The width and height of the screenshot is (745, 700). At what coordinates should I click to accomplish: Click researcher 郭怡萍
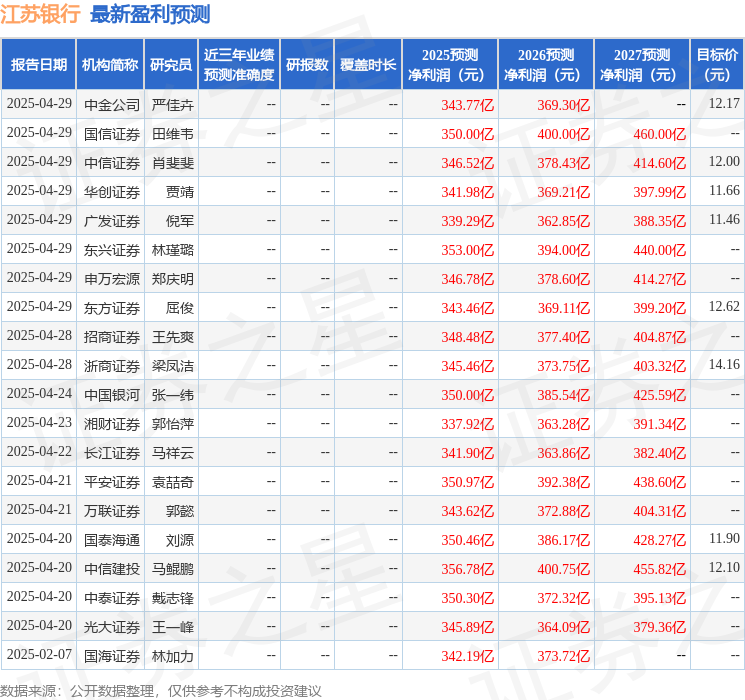click(173, 424)
